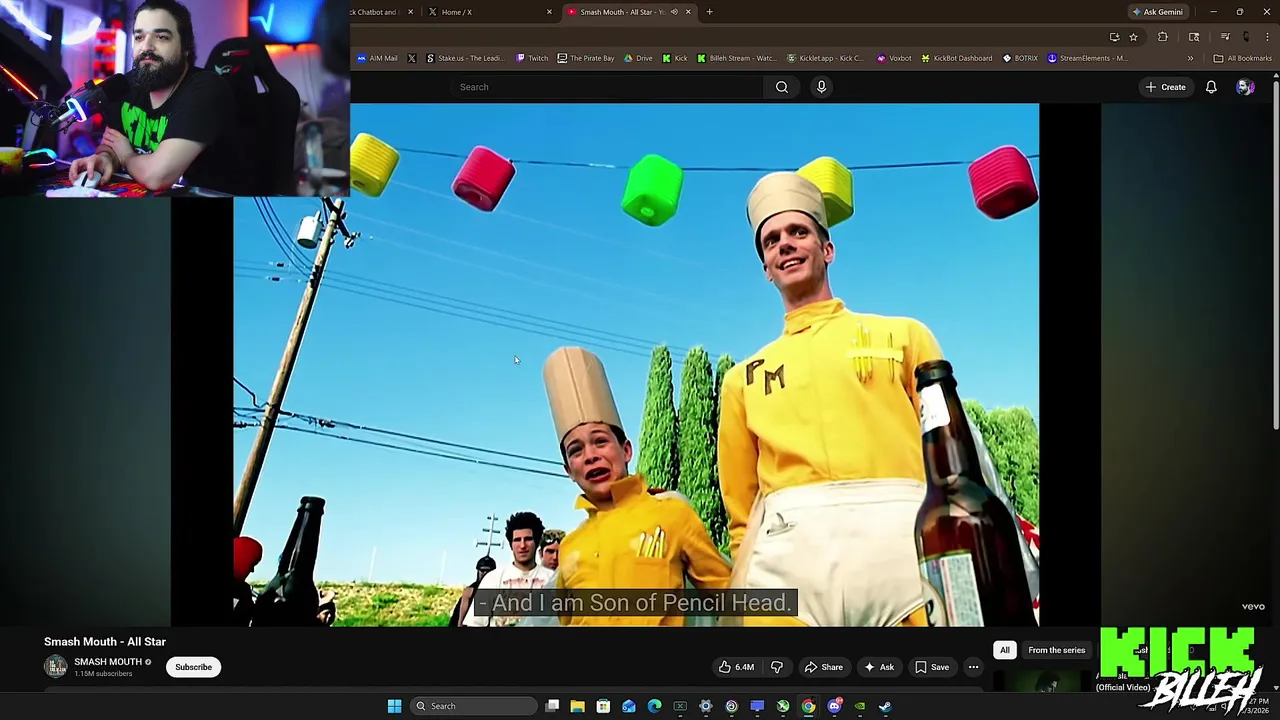Mute the Smash Mouth tab audio icon
Image resolution: width=1280 pixels, height=720 pixels.
(674, 12)
